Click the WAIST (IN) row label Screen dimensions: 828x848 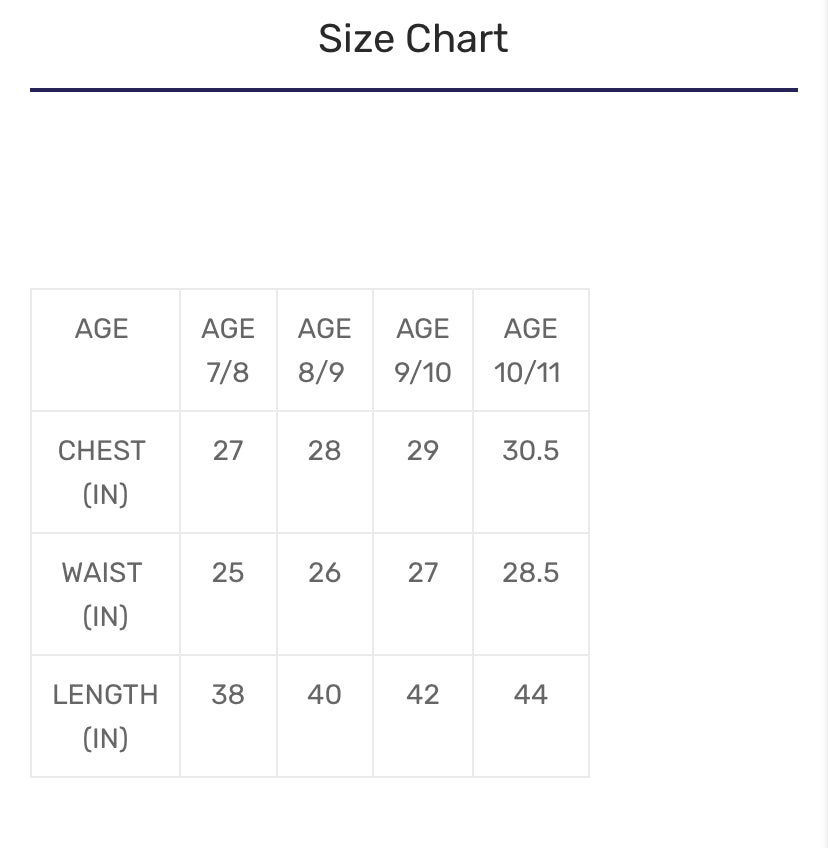(102, 594)
